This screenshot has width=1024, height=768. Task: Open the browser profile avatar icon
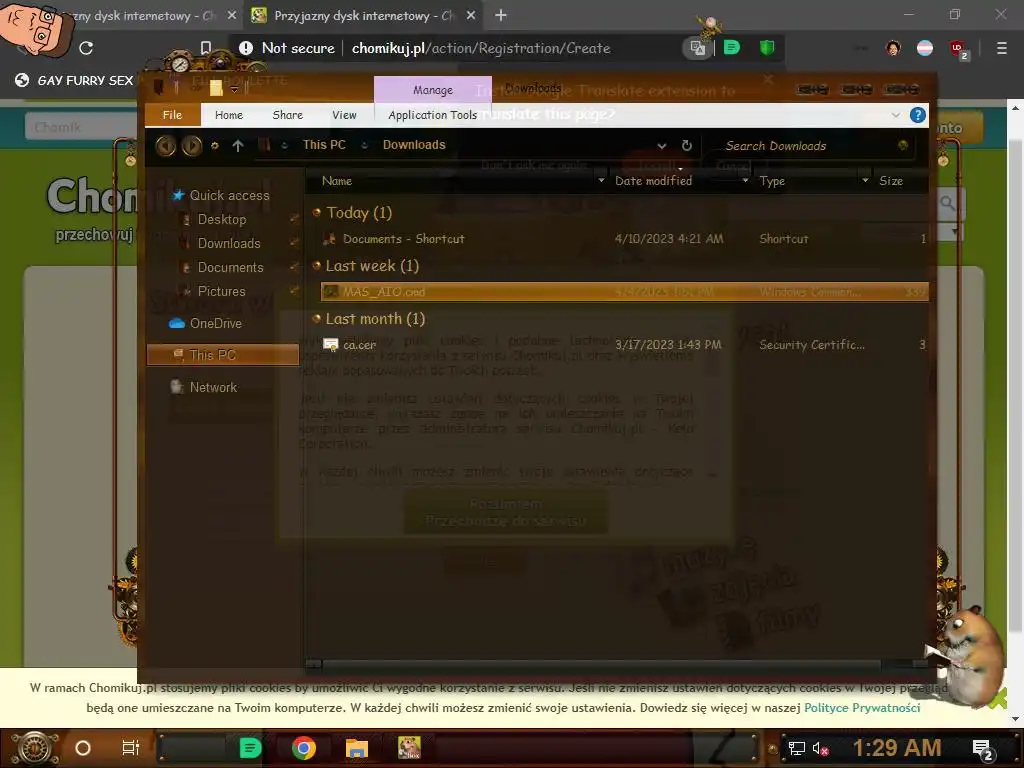(x=893, y=48)
